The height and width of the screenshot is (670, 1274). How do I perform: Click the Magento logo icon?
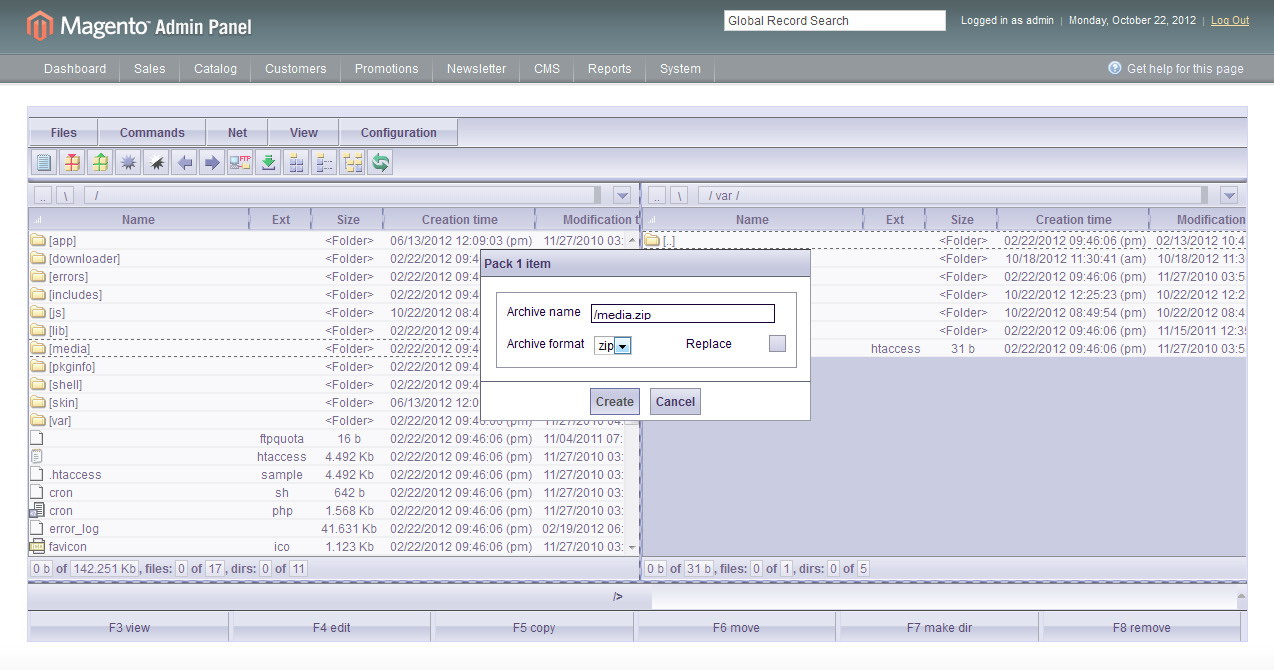39,26
